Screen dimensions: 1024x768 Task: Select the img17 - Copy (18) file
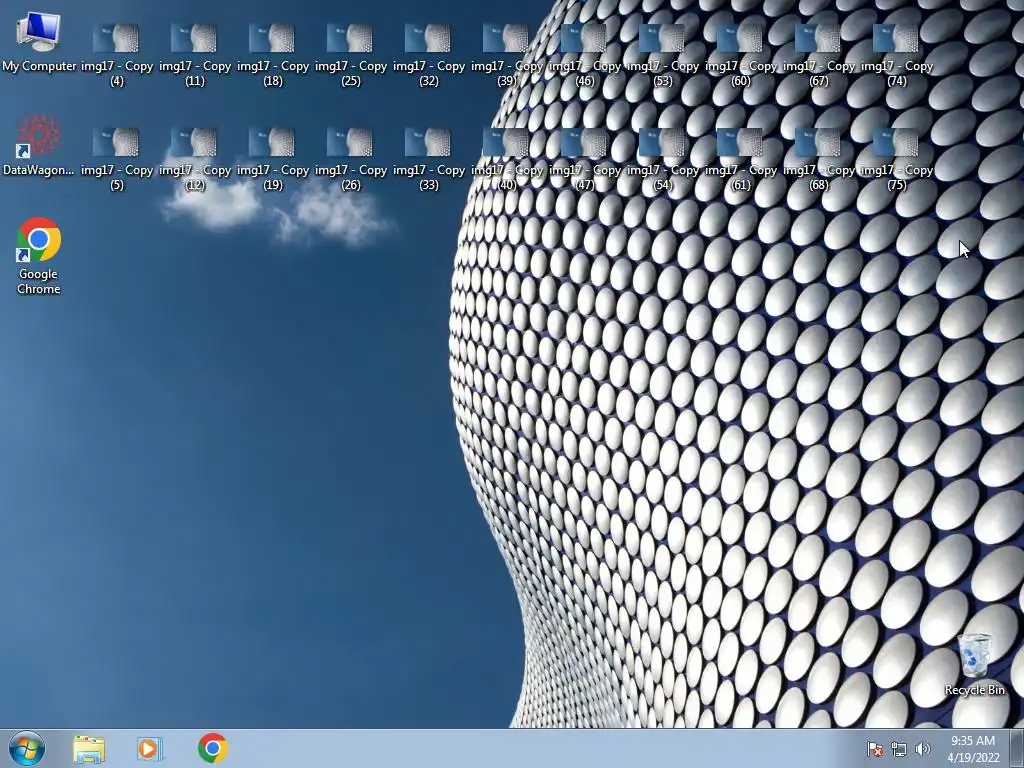[x=273, y=56]
